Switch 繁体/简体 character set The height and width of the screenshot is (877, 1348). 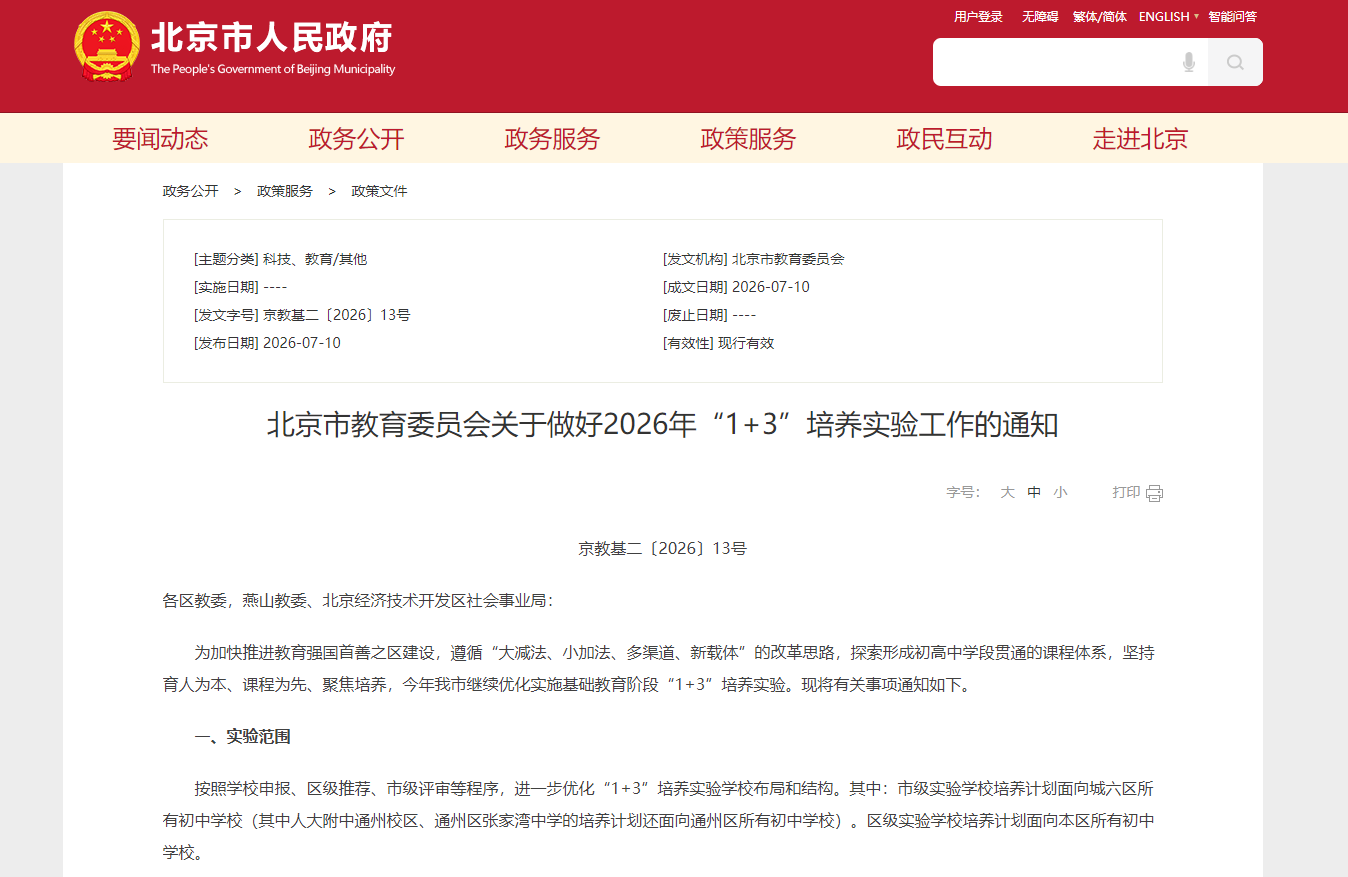coord(1099,16)
